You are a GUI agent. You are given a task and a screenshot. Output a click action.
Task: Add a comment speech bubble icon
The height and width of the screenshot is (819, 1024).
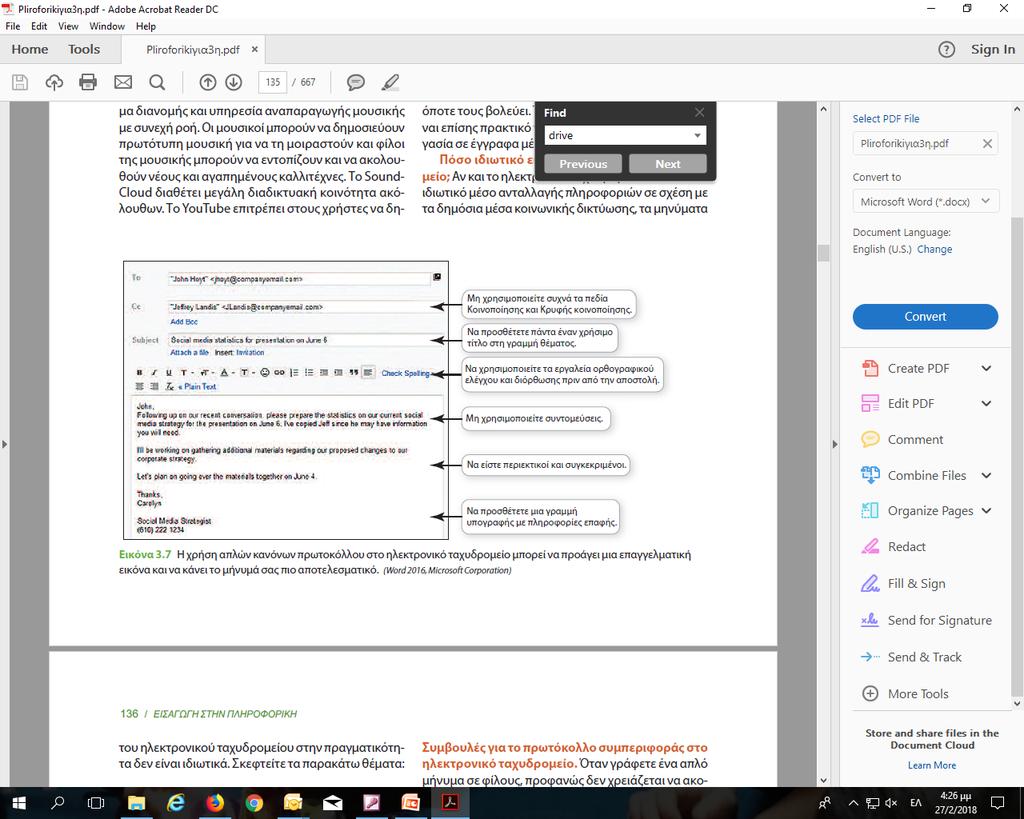pyautogui.click(x=355, y=82)
